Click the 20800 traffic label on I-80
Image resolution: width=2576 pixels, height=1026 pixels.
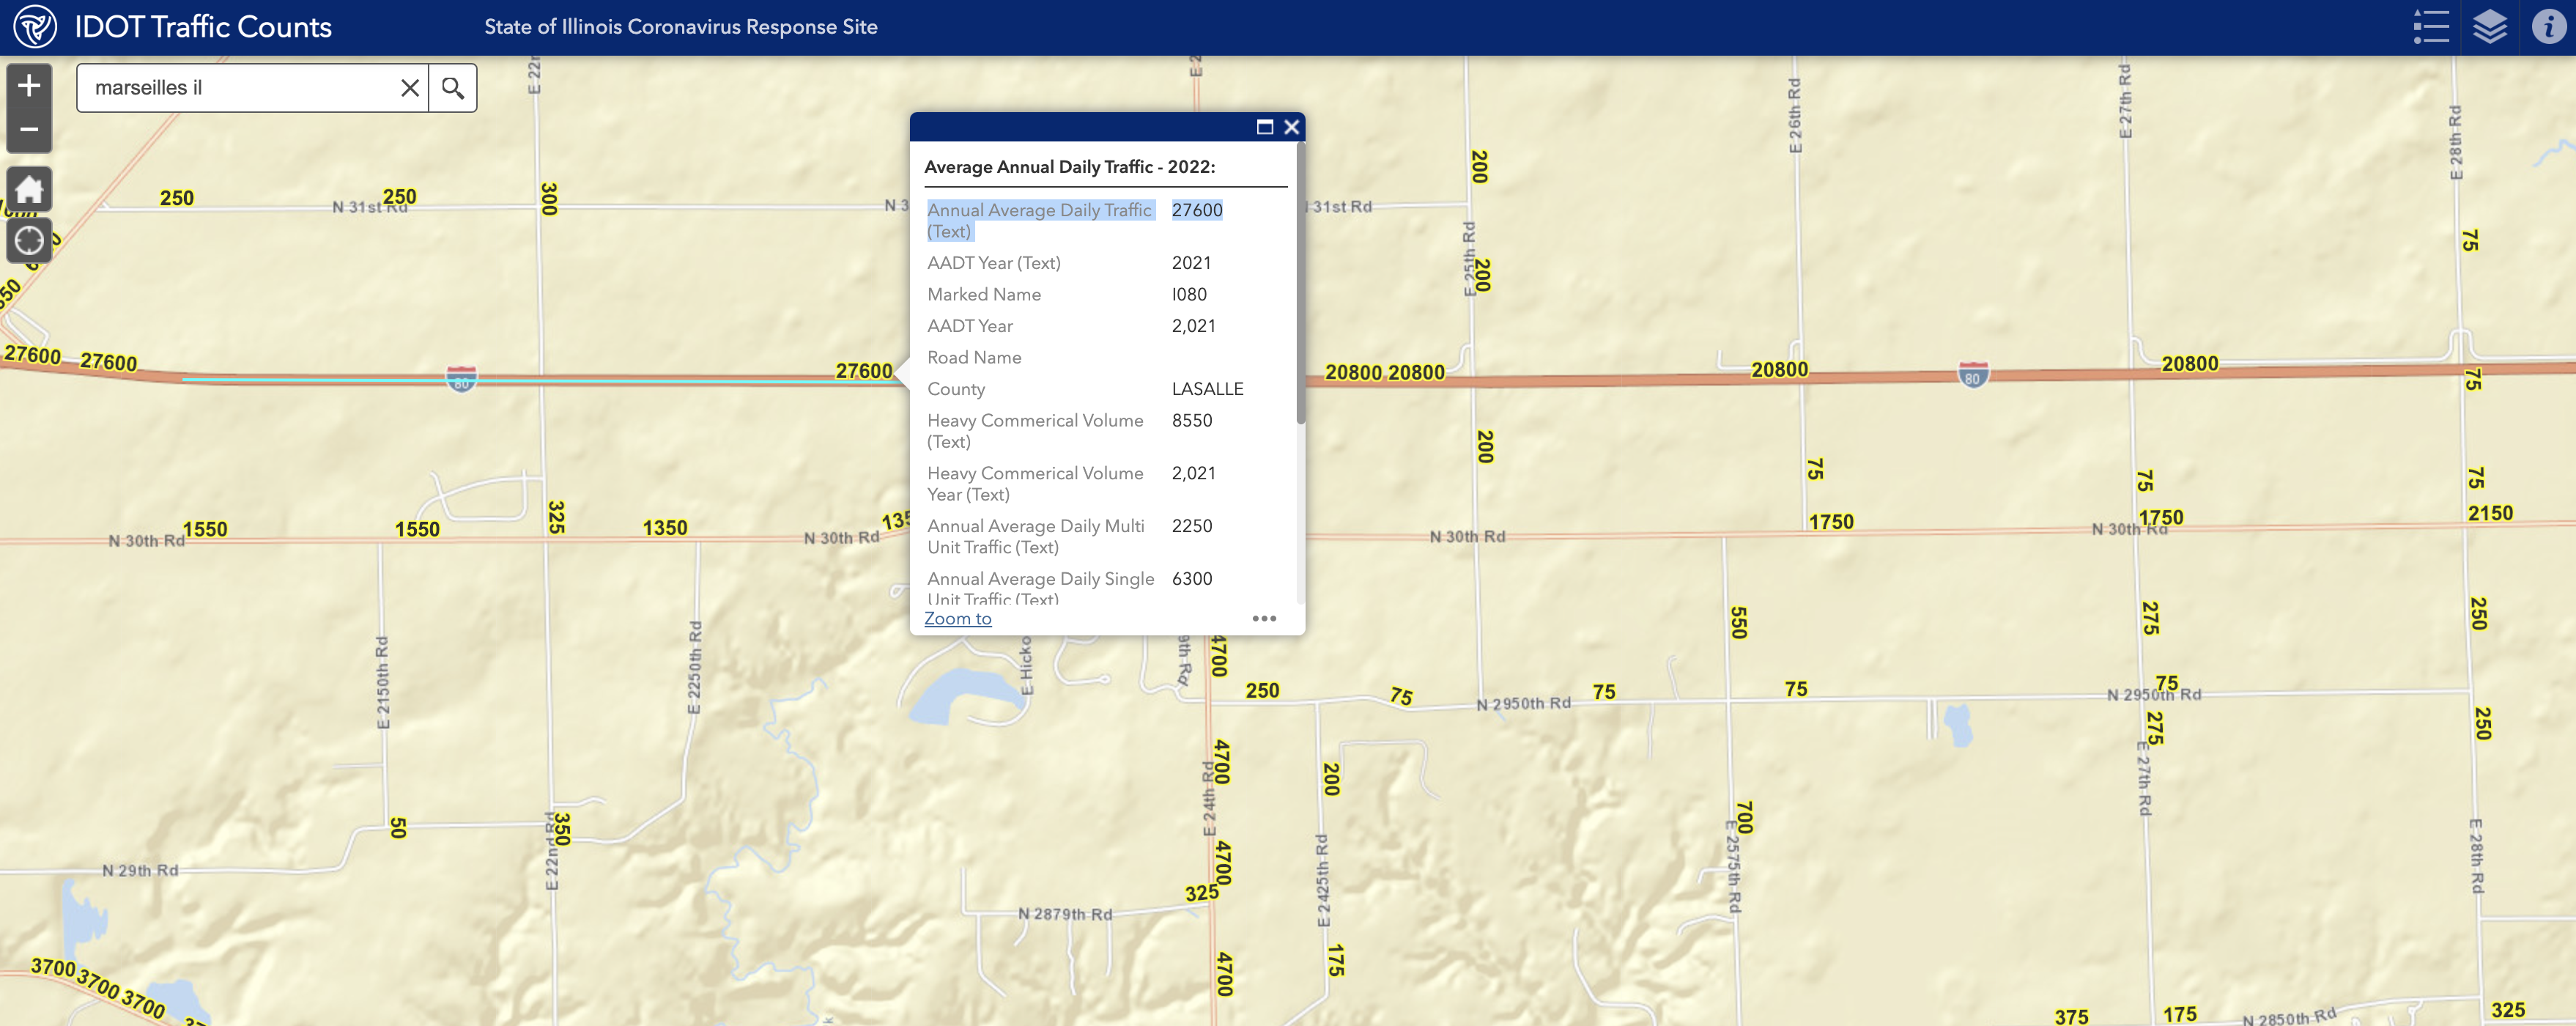click(x=1779, y=370)
